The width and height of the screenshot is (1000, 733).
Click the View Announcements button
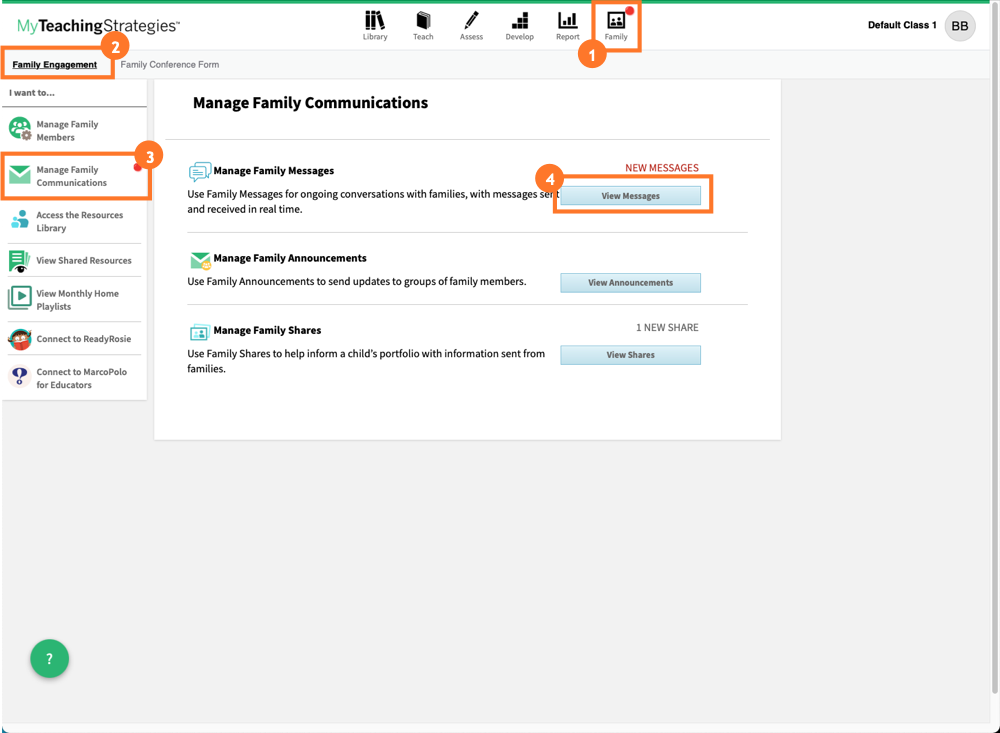(x=630, y=282)
